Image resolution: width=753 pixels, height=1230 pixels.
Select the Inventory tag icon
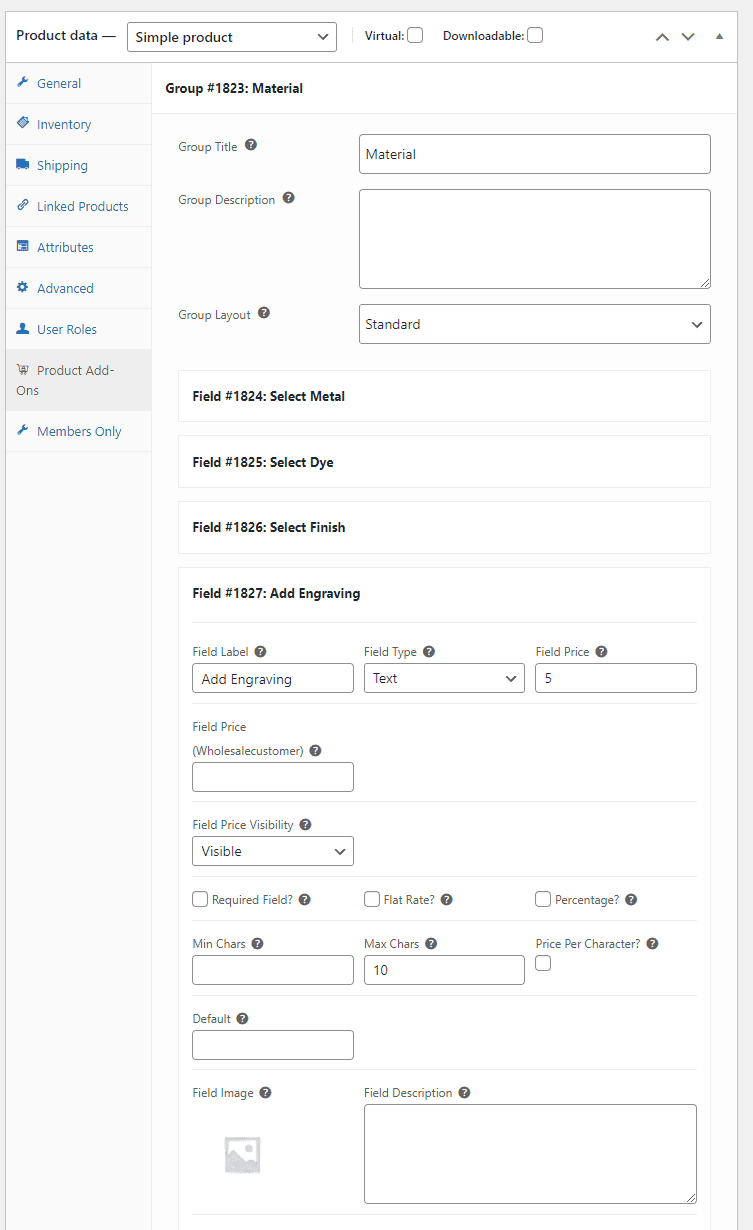(23, 124)
